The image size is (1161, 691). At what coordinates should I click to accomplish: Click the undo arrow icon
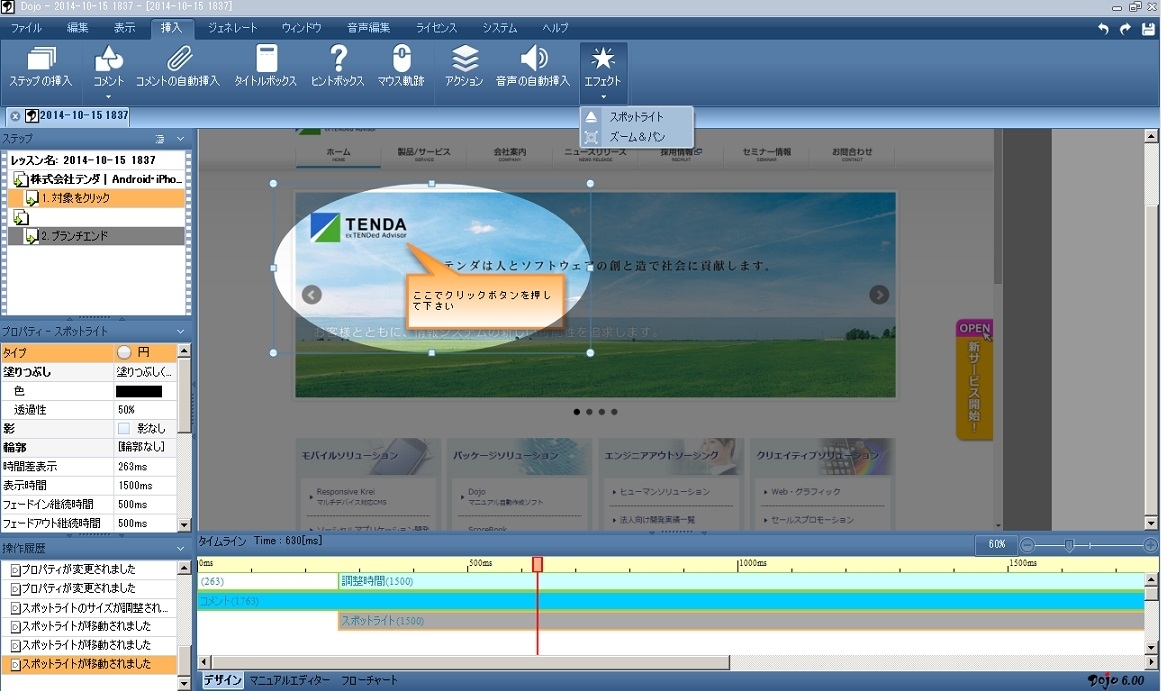coord(1103,28)
